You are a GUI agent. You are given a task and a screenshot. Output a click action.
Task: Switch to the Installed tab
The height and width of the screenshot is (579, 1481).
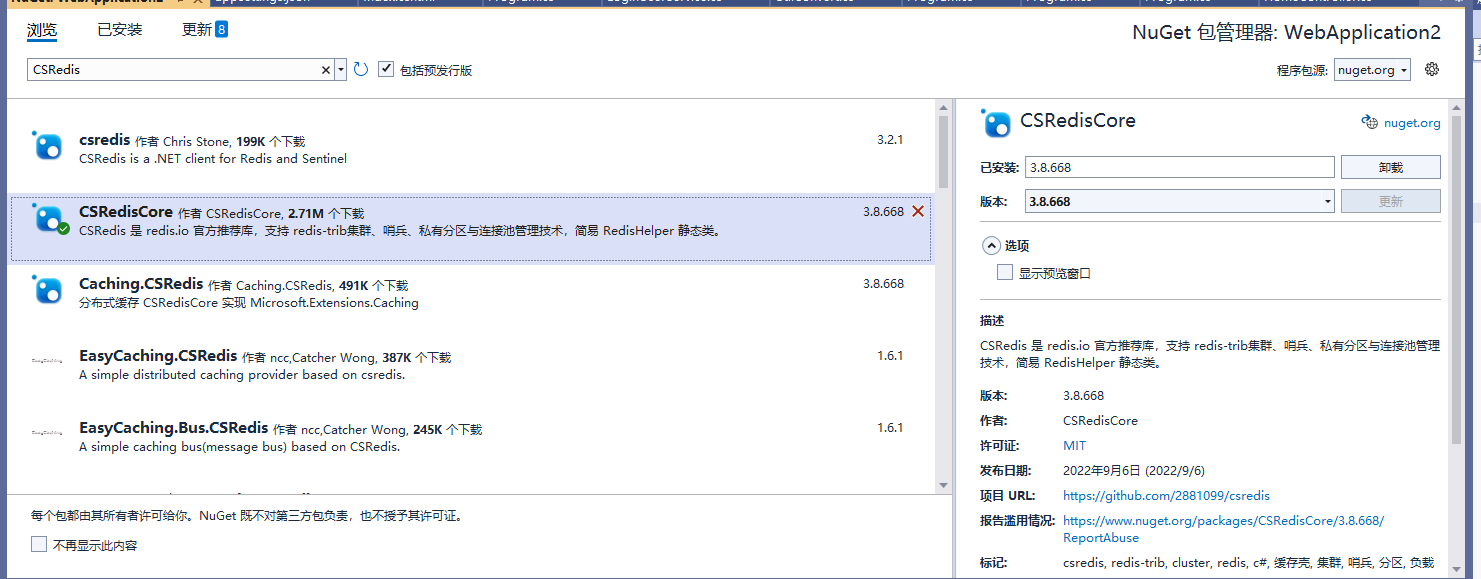pyautogui.click(x=120, y=30)
